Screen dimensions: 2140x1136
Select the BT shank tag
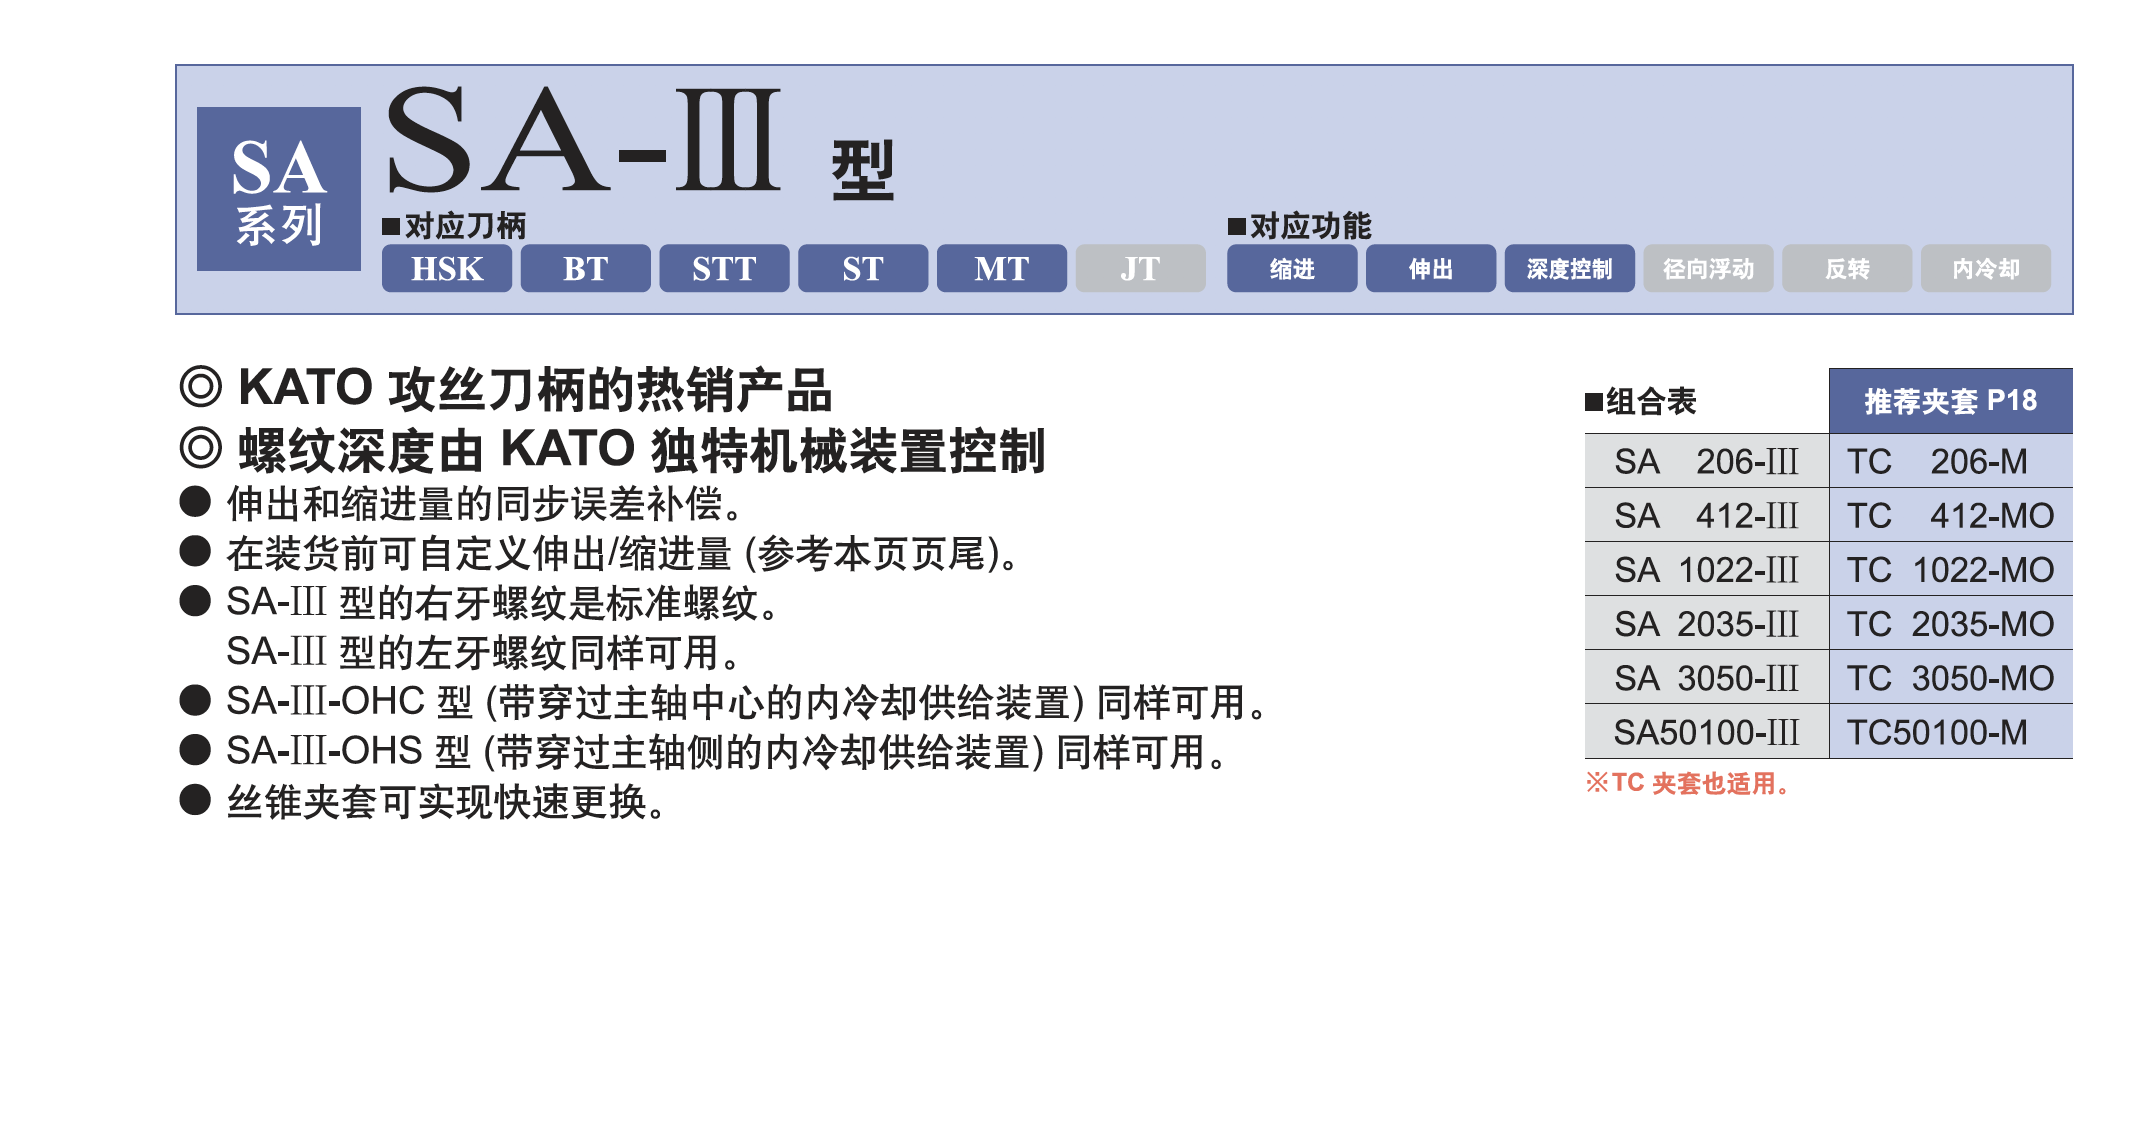click(585, 269)
